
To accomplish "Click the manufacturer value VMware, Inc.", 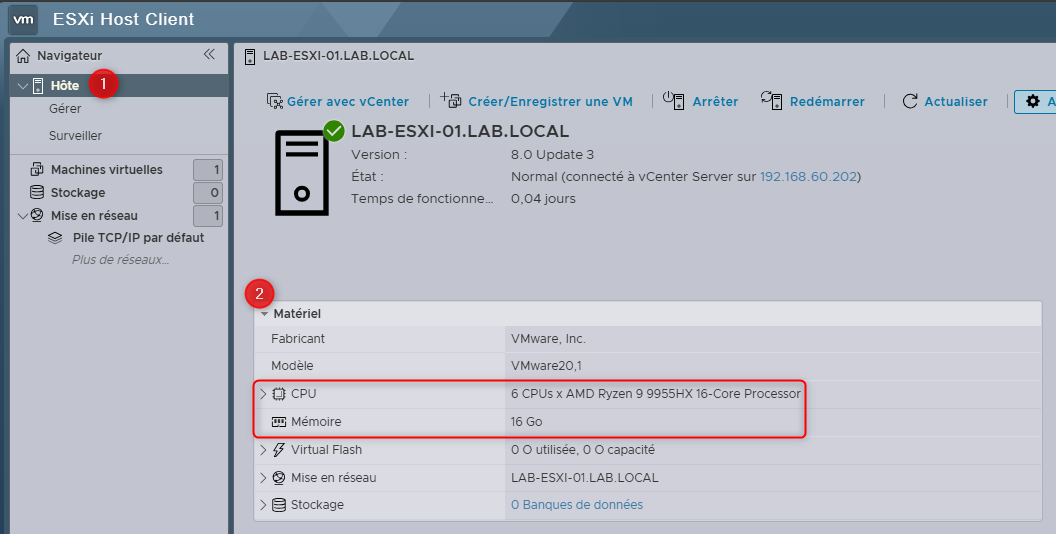I will 548,339.
